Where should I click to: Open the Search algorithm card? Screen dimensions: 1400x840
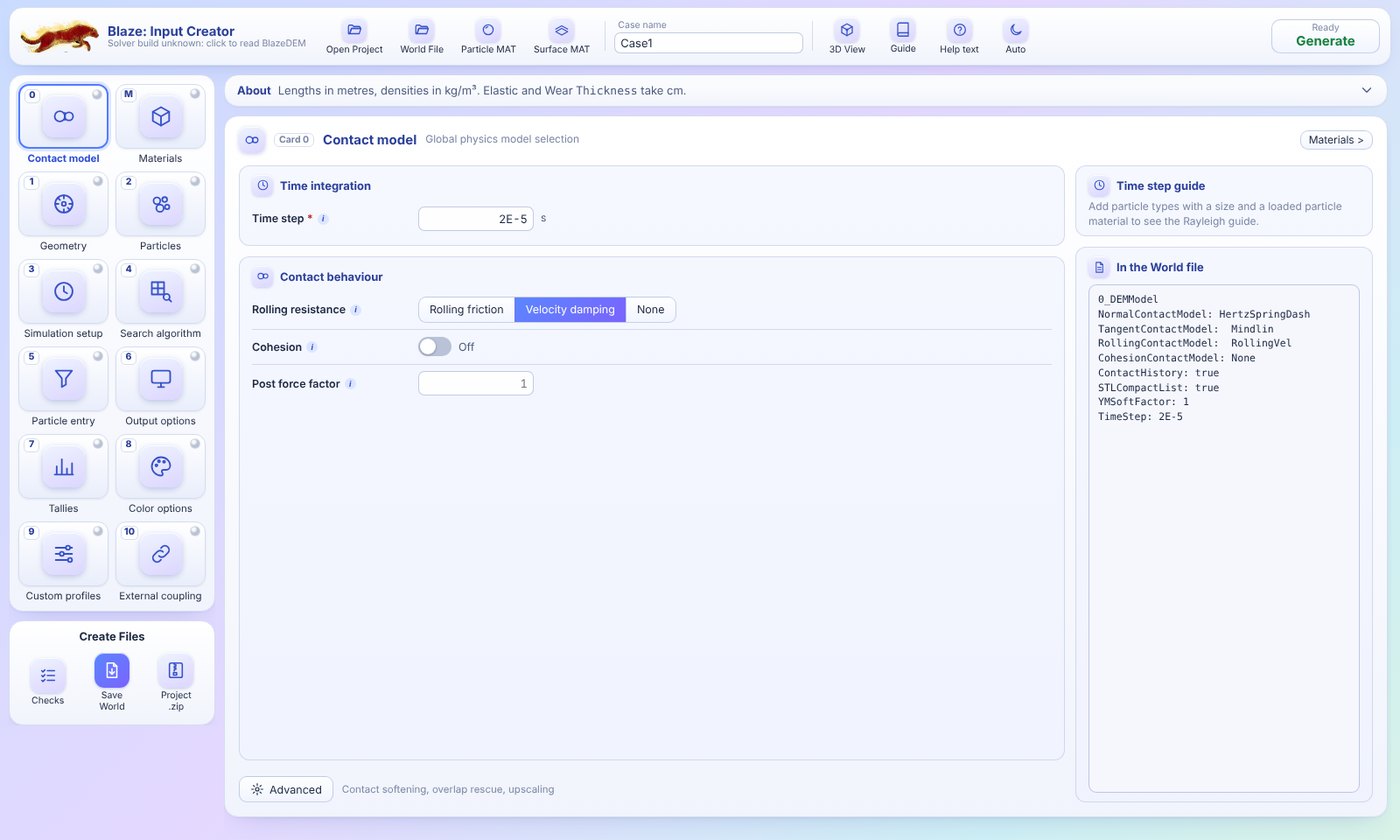160,292
